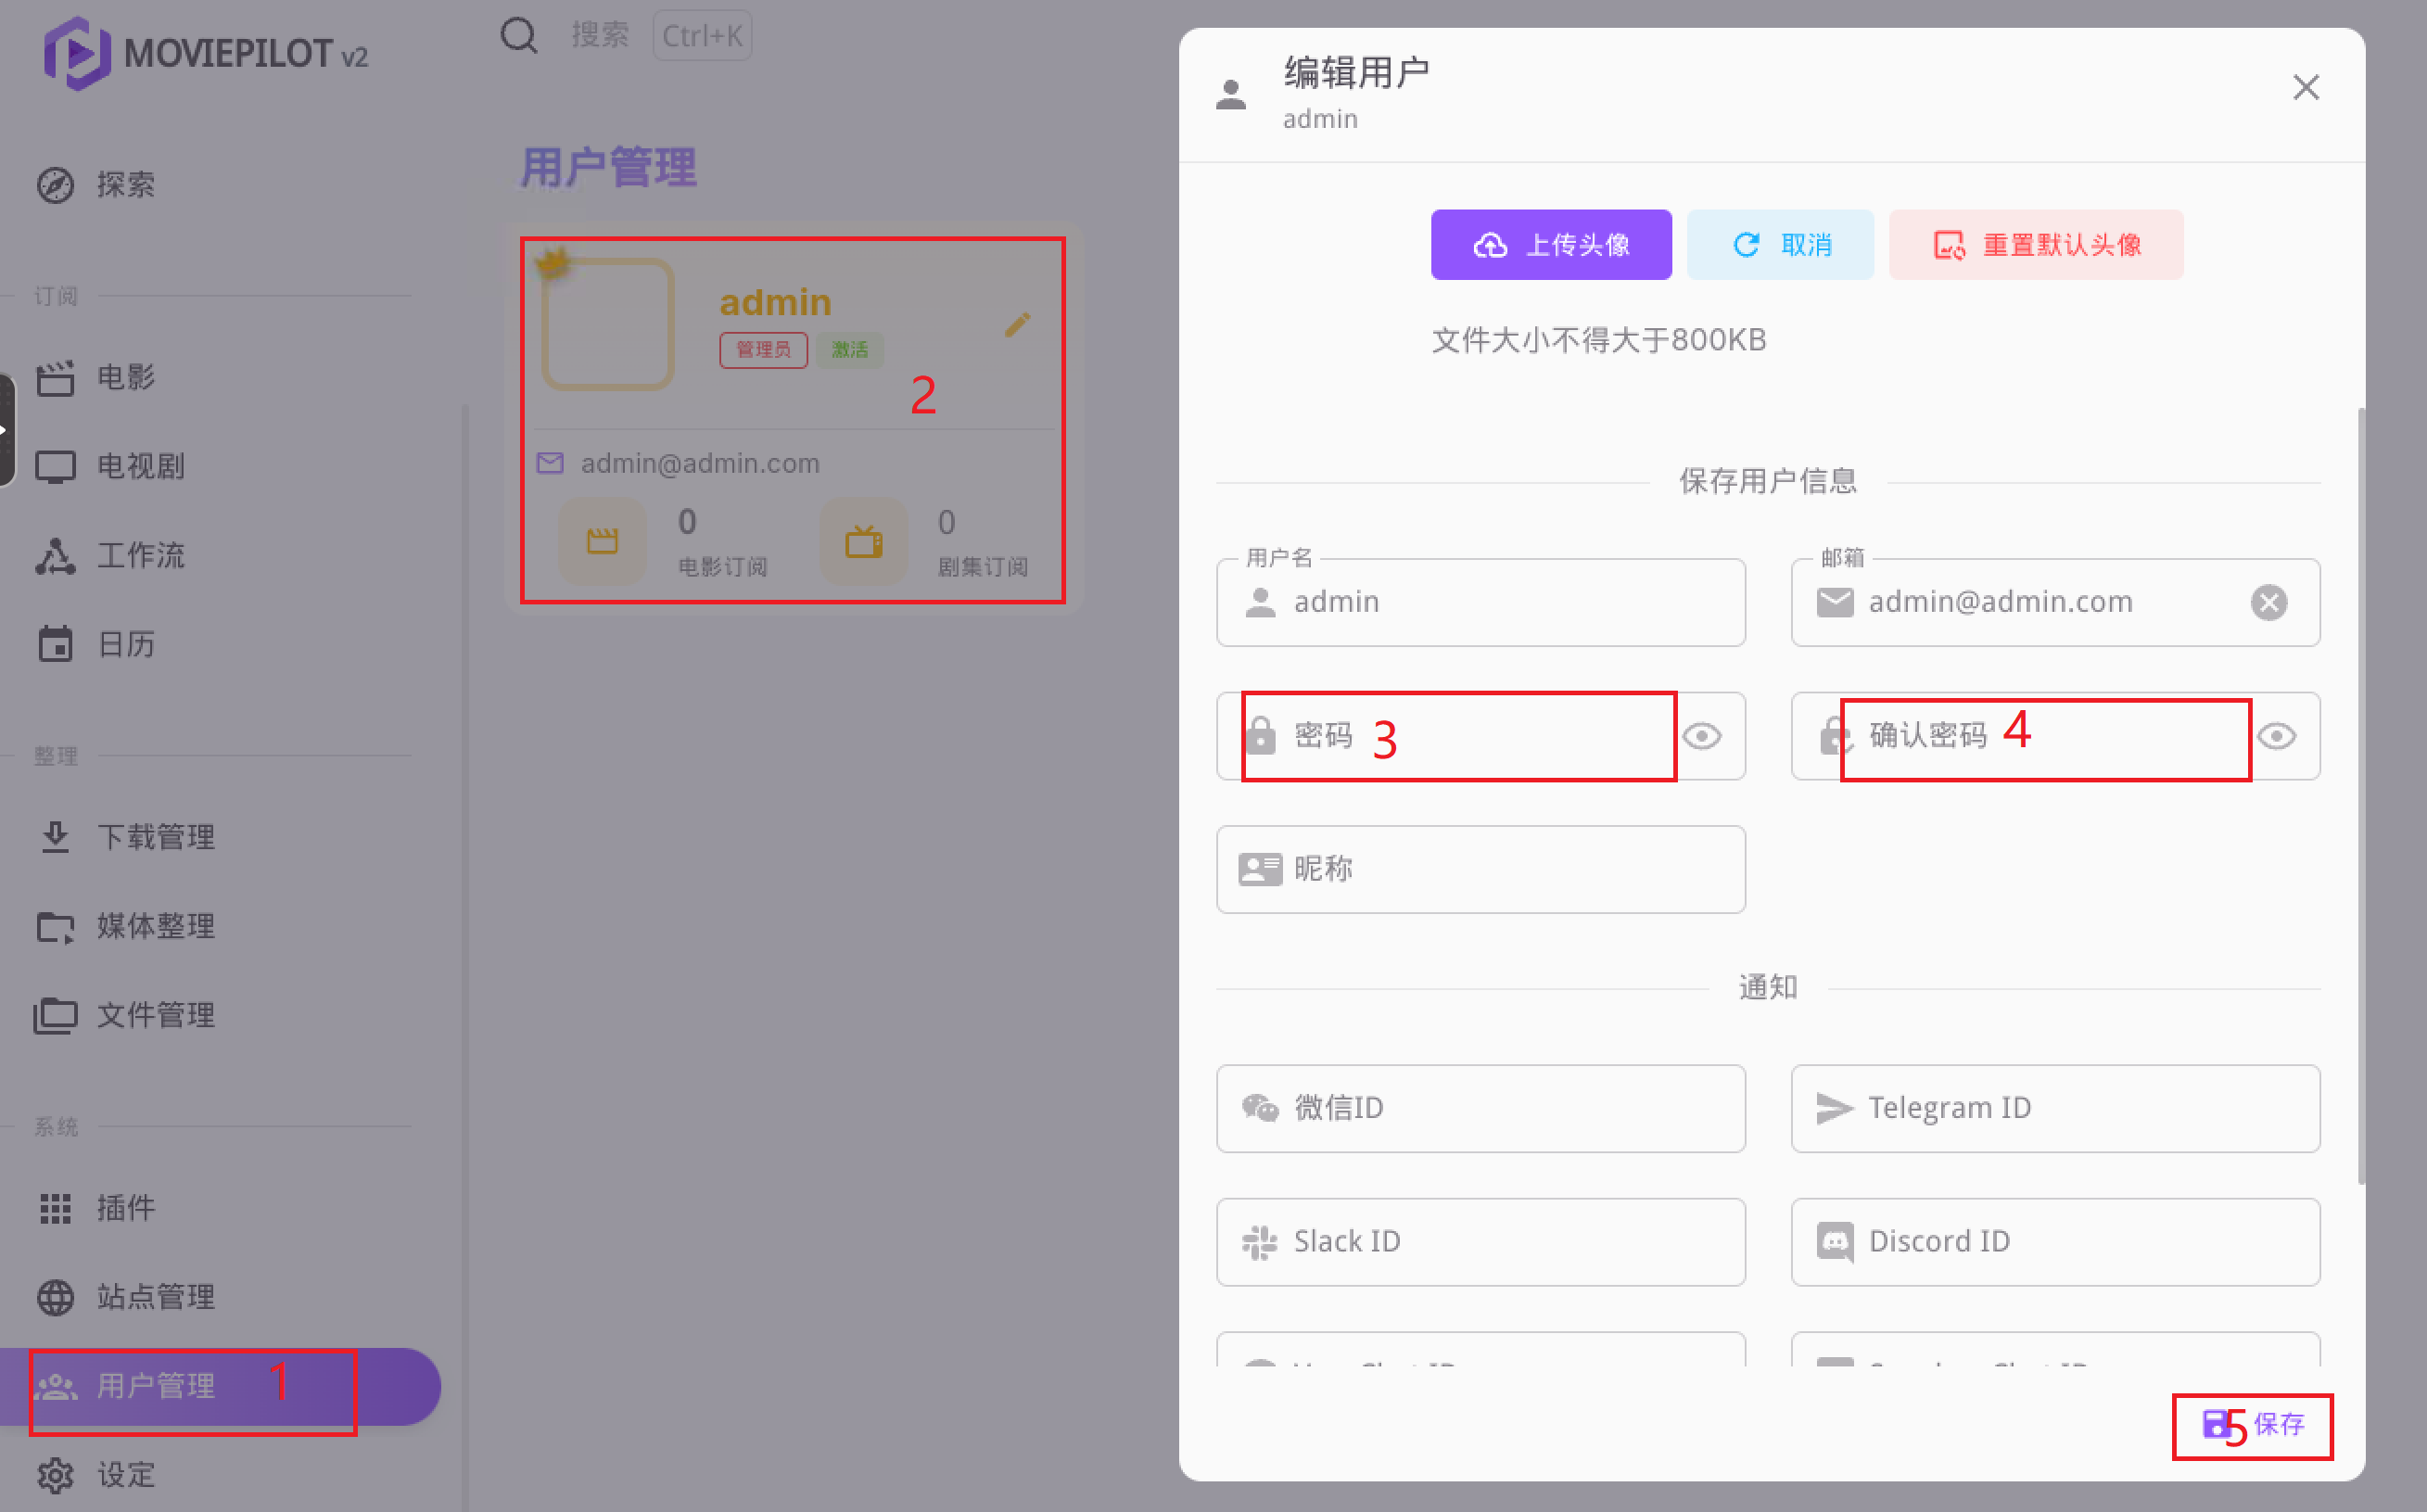This screenshot has width=2427, height=1512.
Task: Click the compass icon beside 探索
Action: [x=55, y=185]
